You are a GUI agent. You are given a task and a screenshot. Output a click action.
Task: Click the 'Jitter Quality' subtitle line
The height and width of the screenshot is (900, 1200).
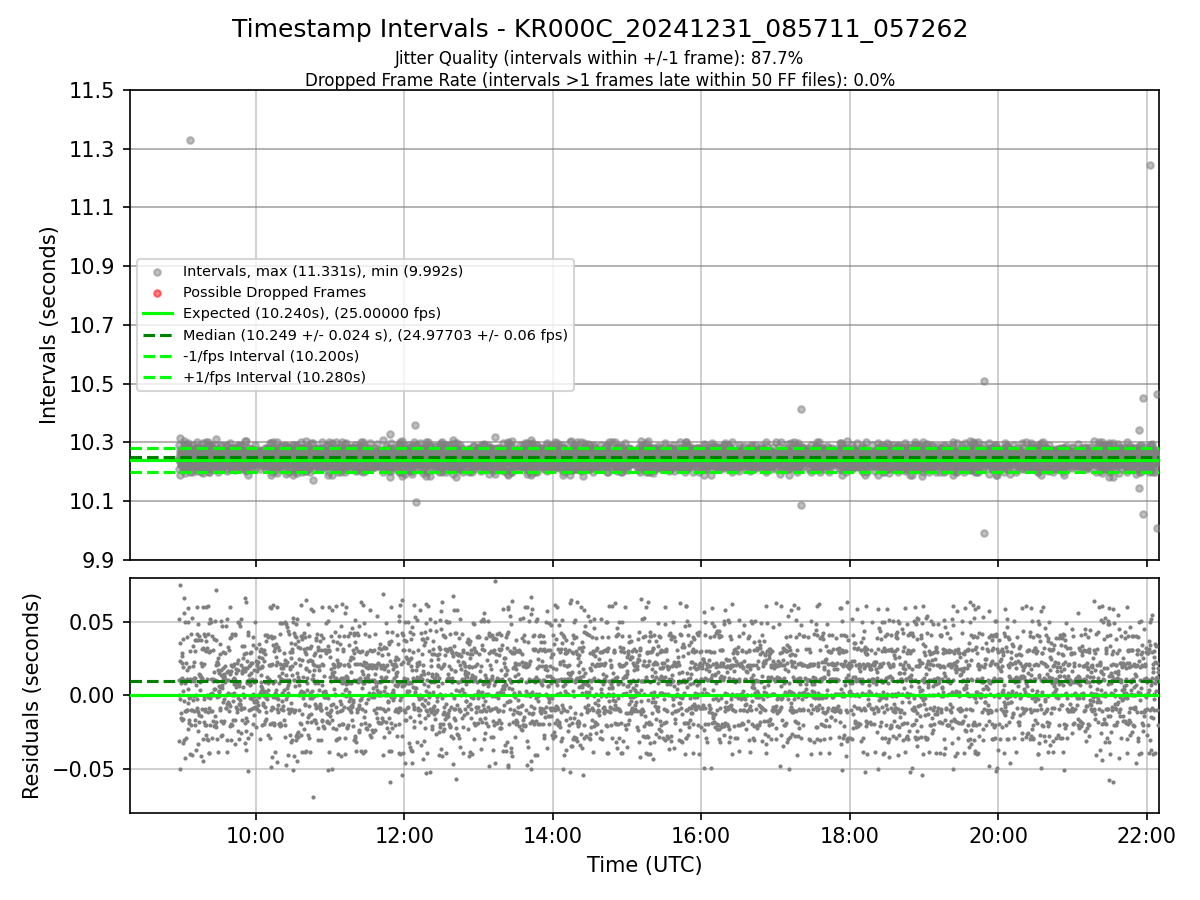point(599,58)
